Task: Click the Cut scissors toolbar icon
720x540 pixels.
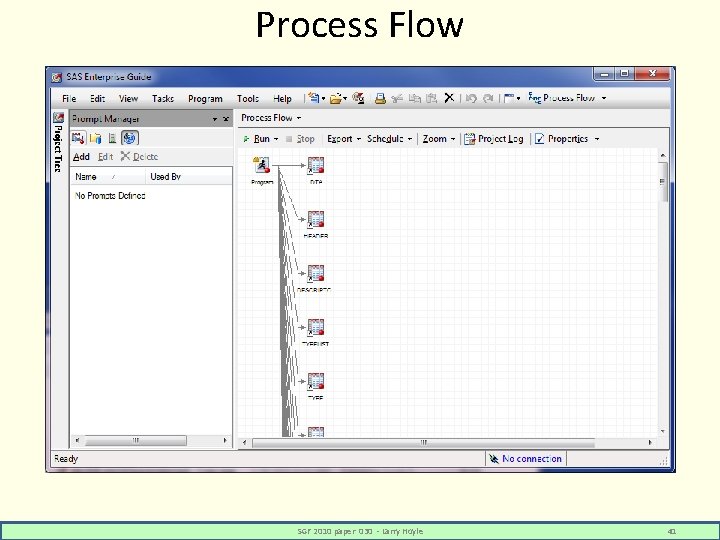Action: (397, 98)
